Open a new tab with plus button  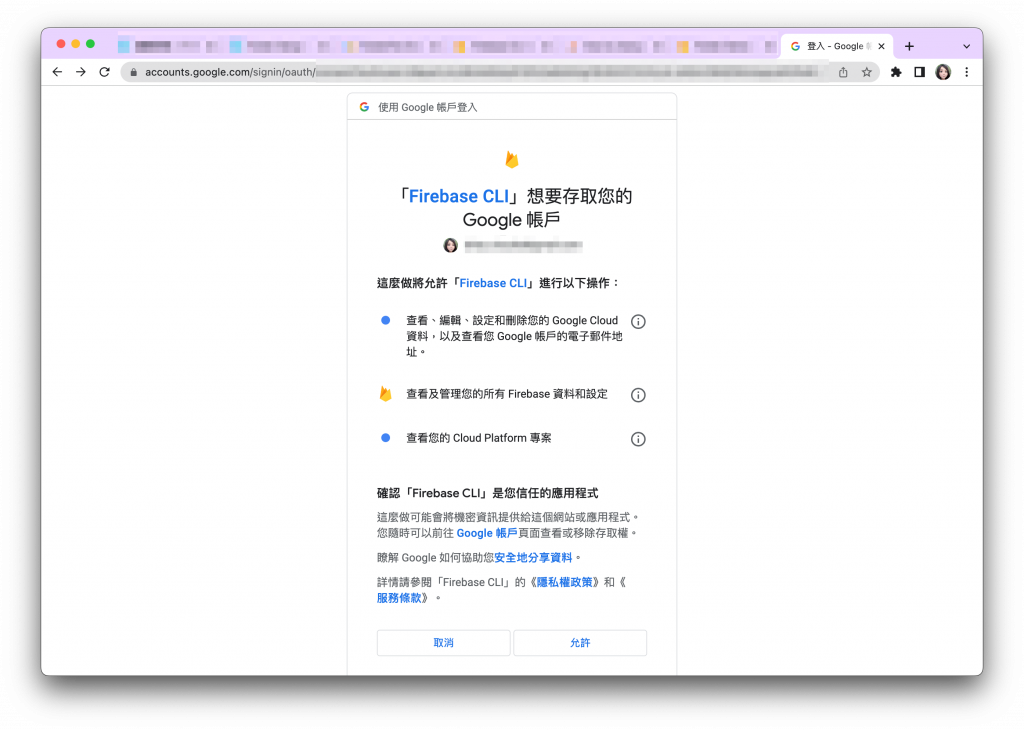point(909,46)
